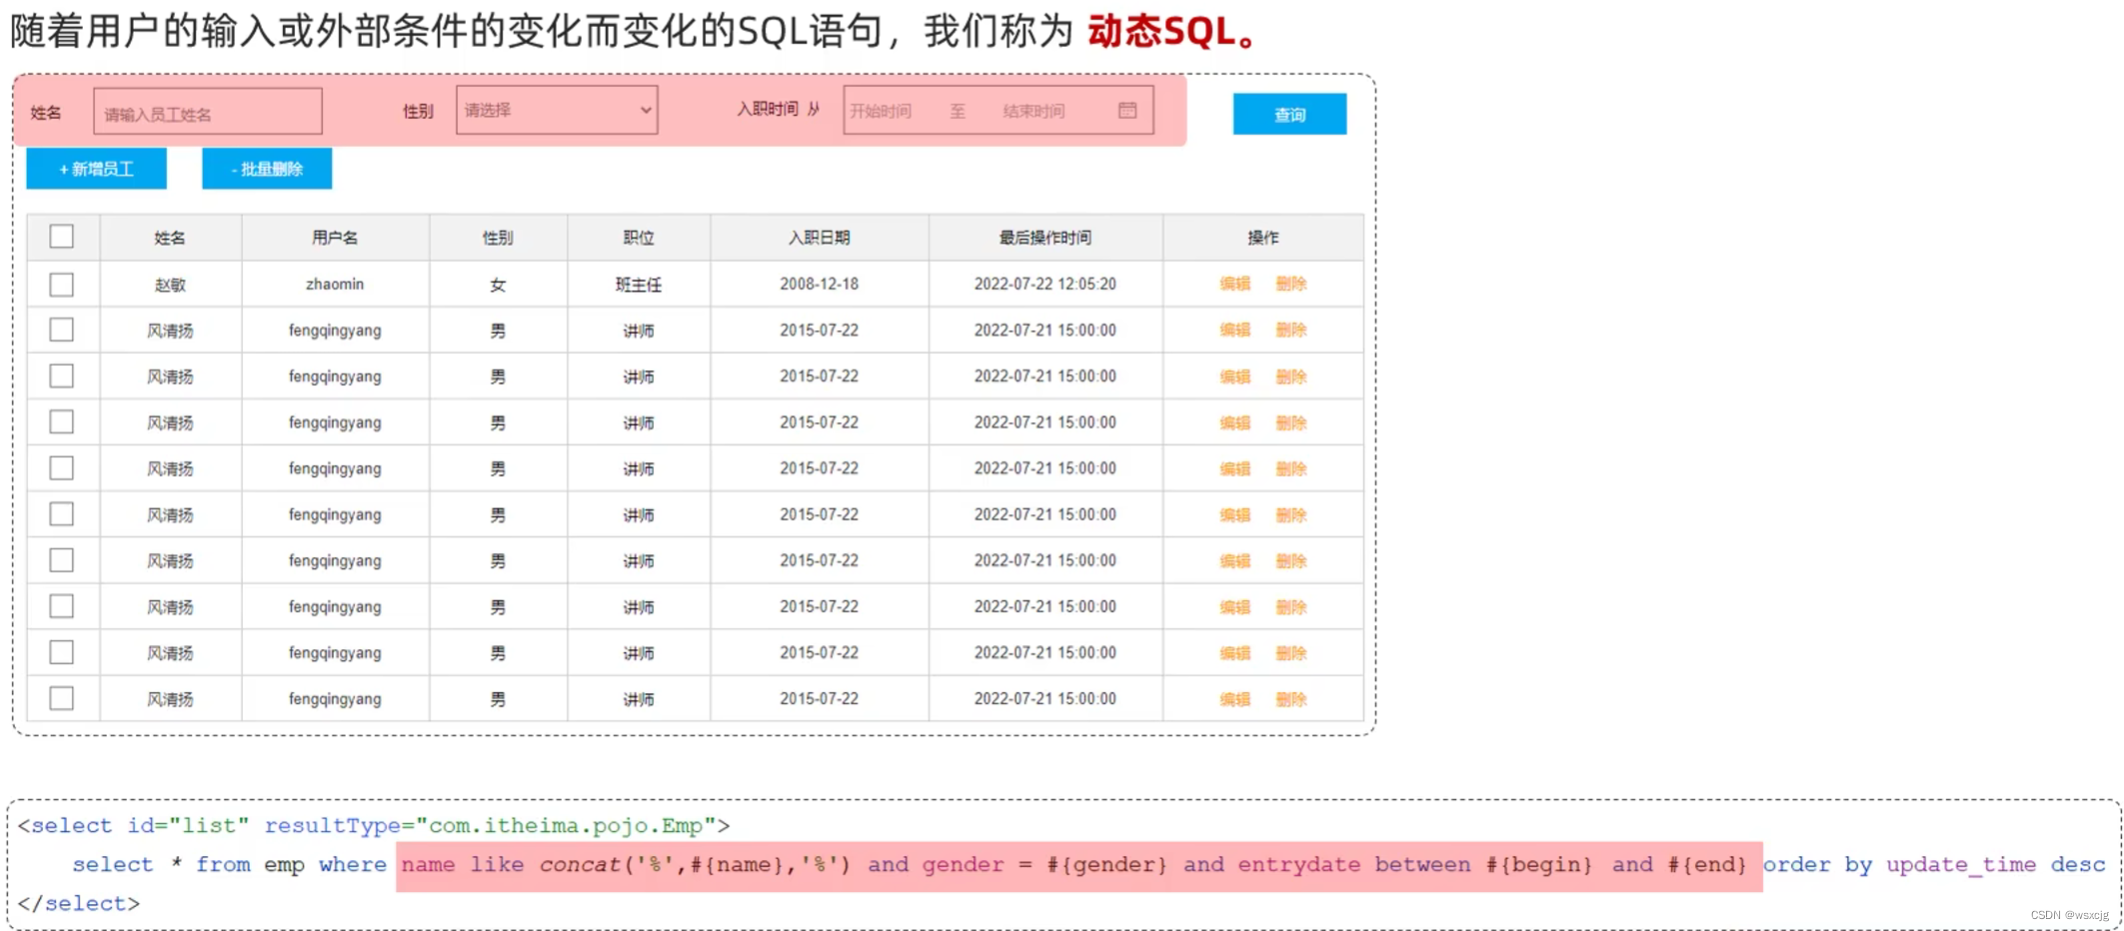Viewport: 2124px width, 931px height.
Task: Click the - 批量删除 button
Action: [267, 169]
